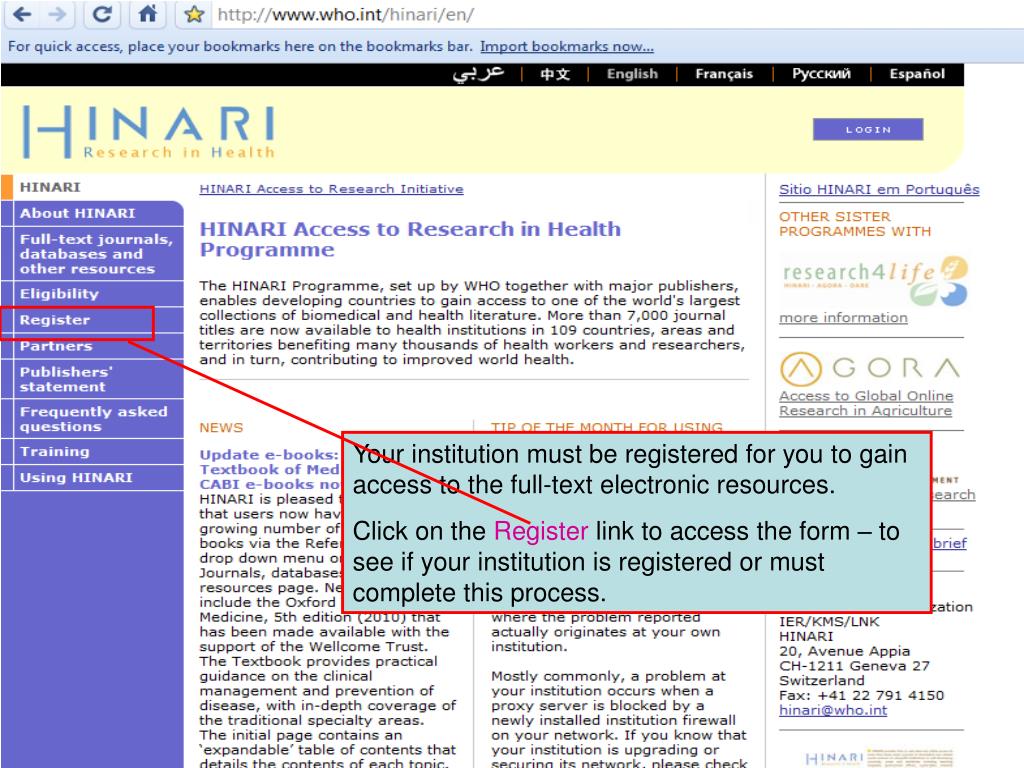Viewport: 1024px width, 768px height.
Task: Open Using HINARI sidebar item
Action: coord(92,477)
